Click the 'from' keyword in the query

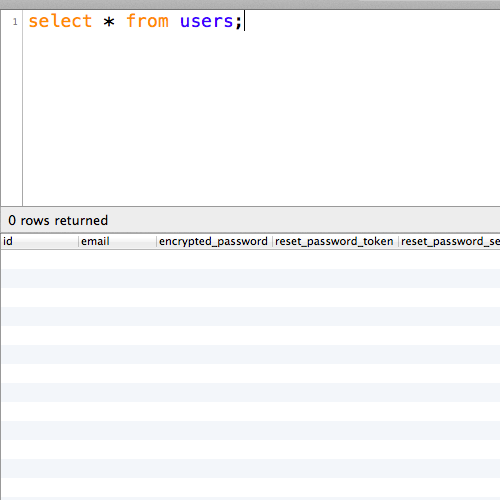pos(147,21)
